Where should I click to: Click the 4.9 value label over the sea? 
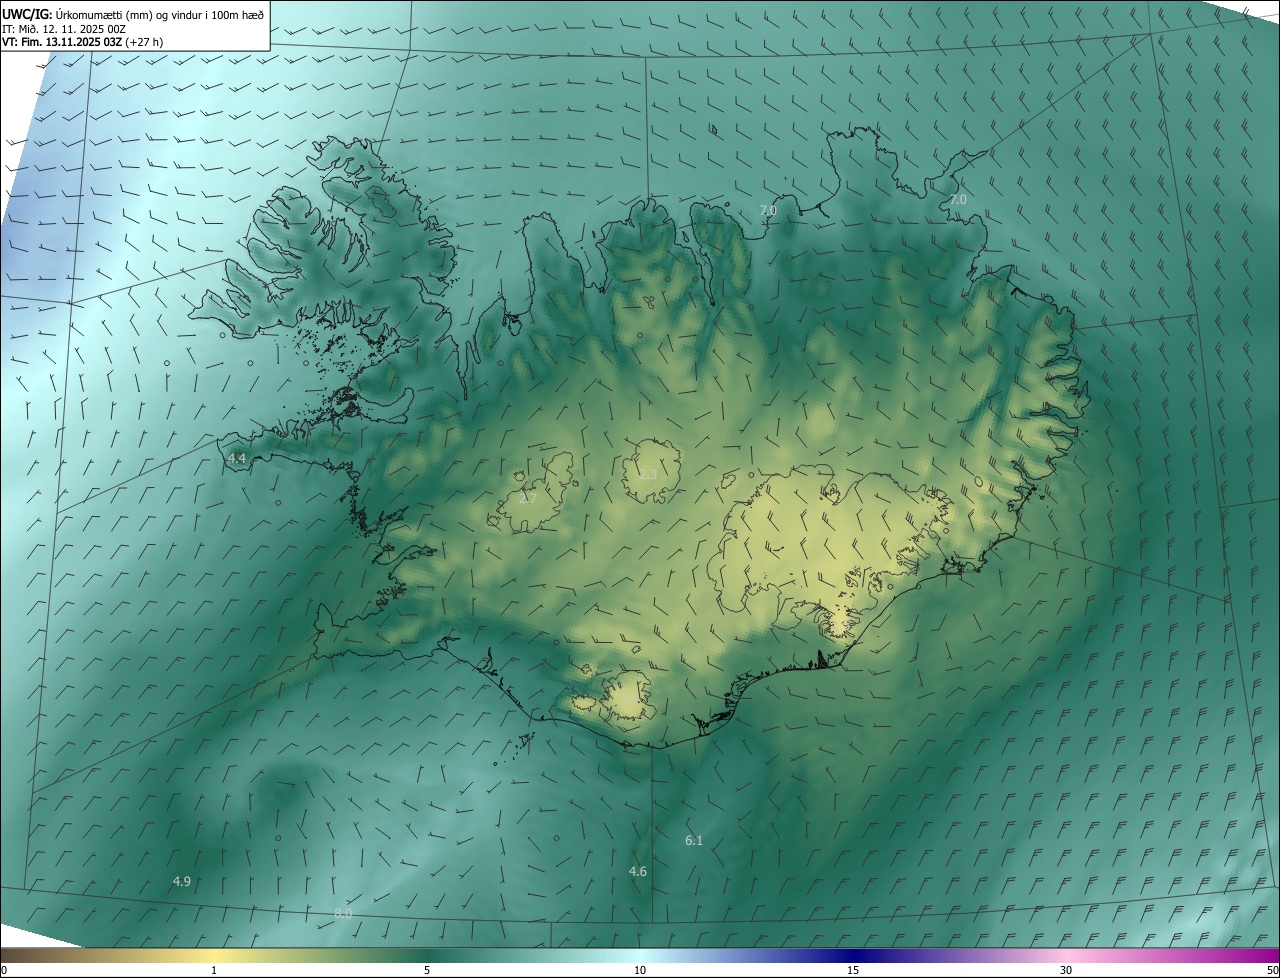pos(182,881)
